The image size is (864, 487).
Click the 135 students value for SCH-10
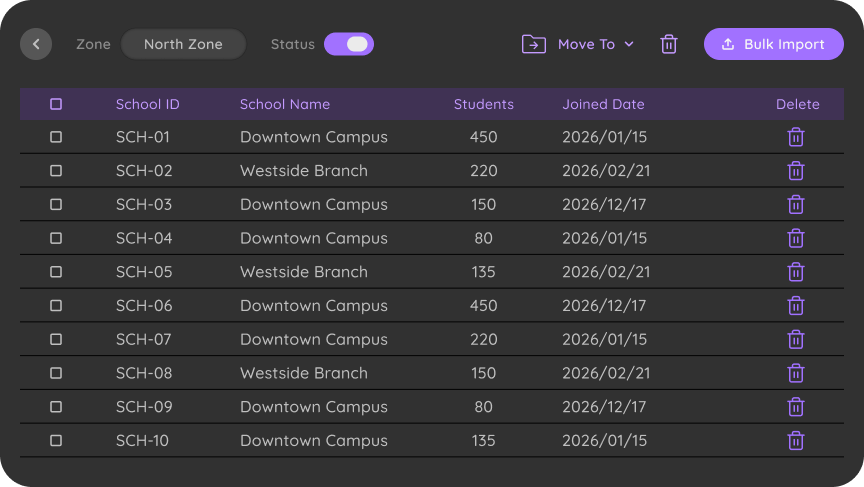(483, 440)
